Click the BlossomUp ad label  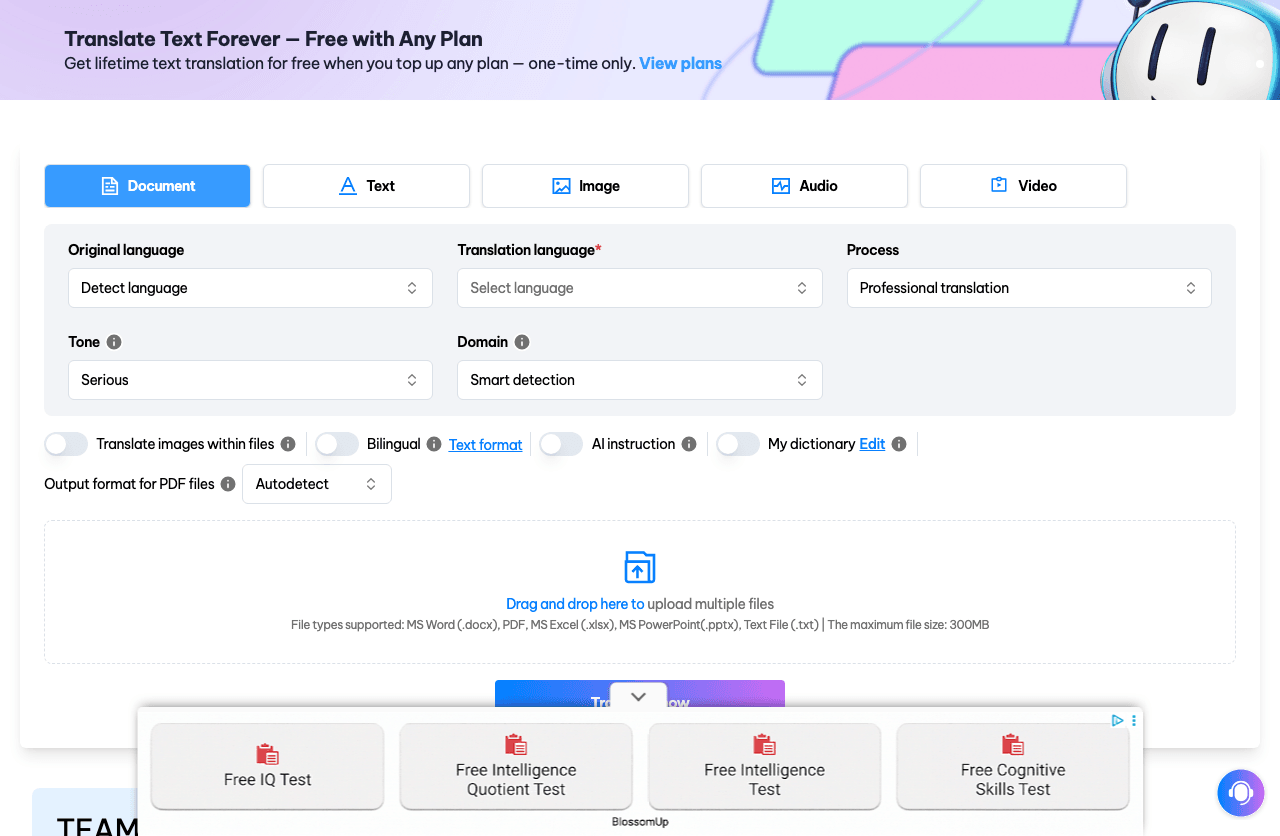click(640, 822)
